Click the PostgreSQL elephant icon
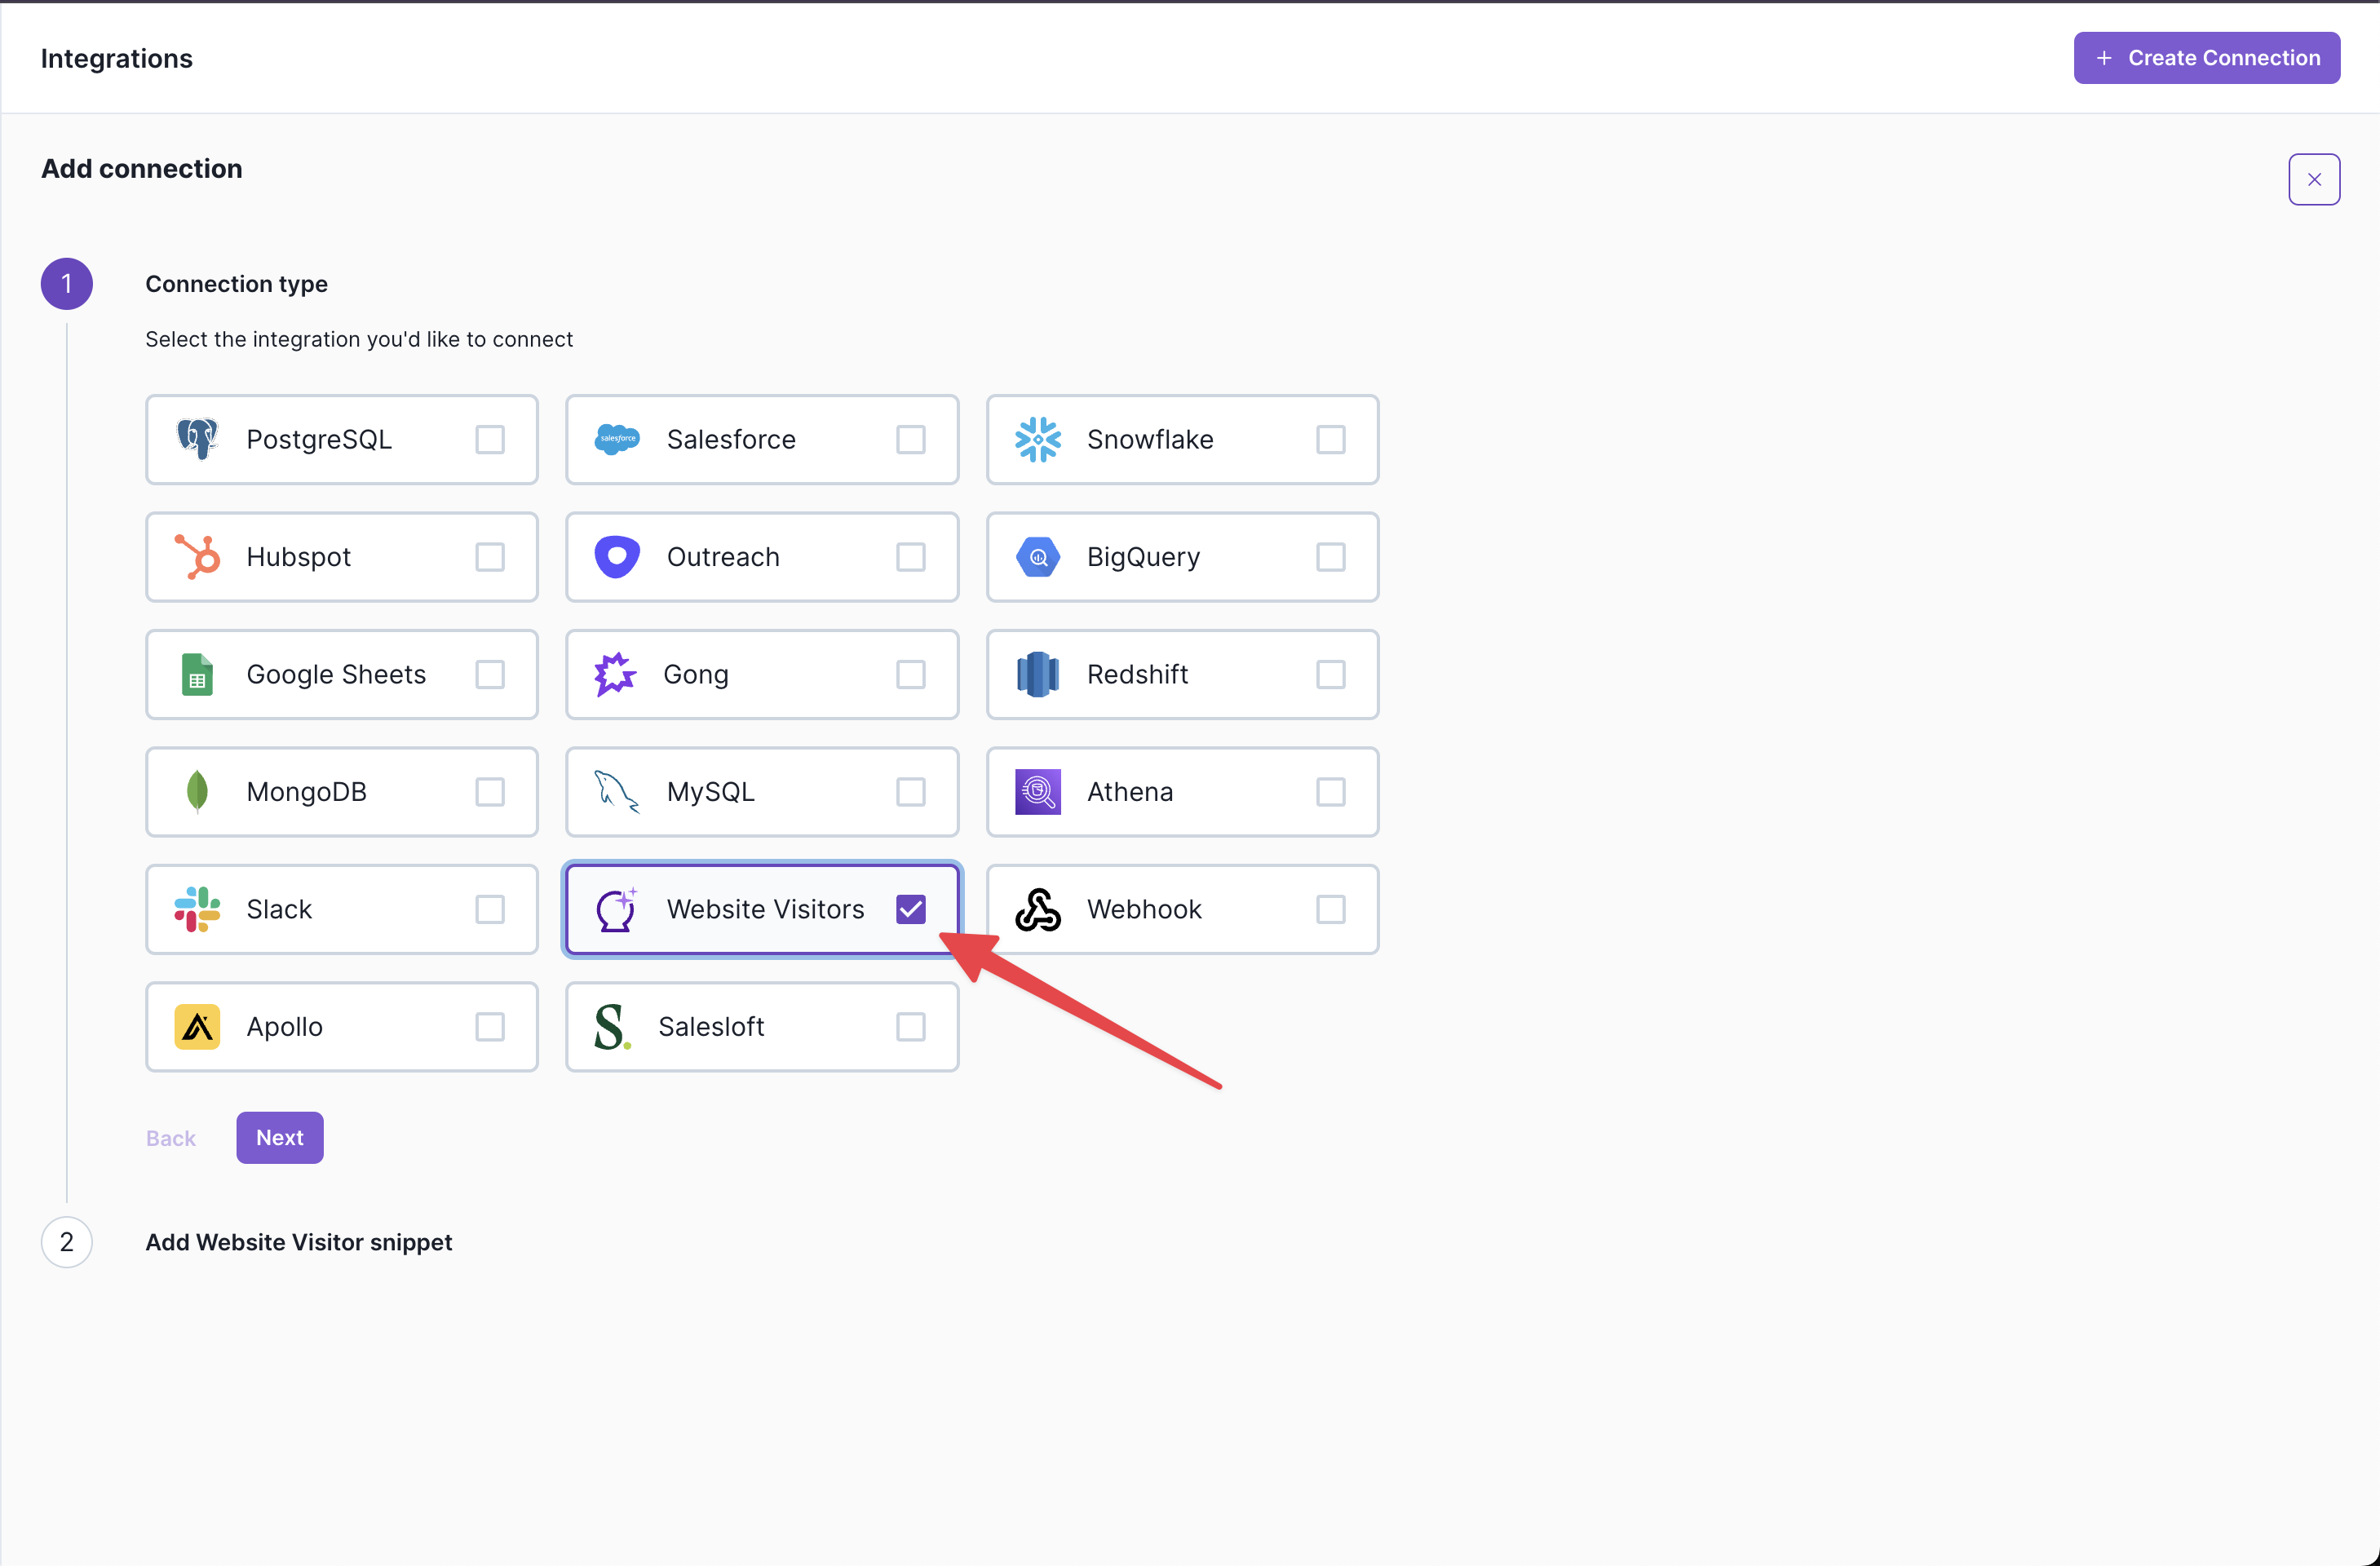 point(197,439)
